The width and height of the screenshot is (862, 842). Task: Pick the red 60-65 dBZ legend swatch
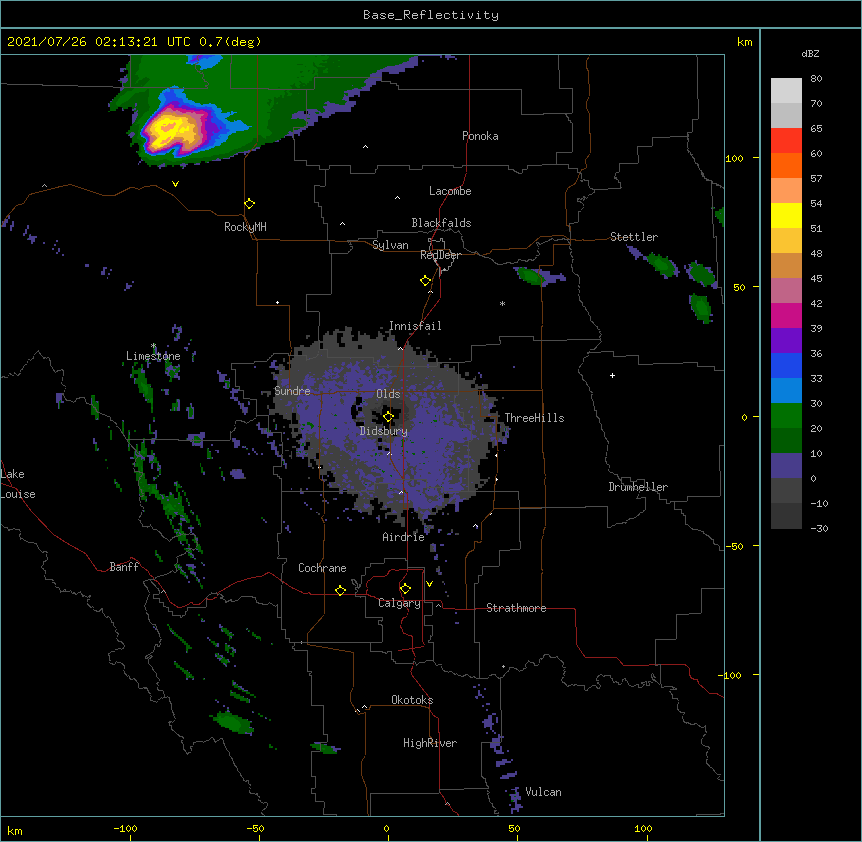[x=786, y=141]
